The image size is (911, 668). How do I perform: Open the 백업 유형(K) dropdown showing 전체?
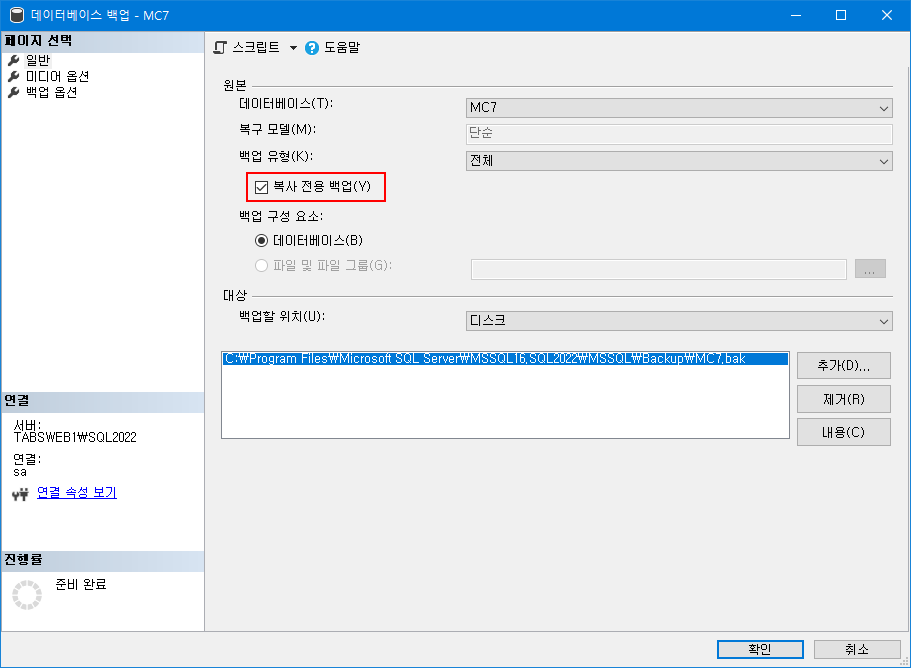(884, 159)
